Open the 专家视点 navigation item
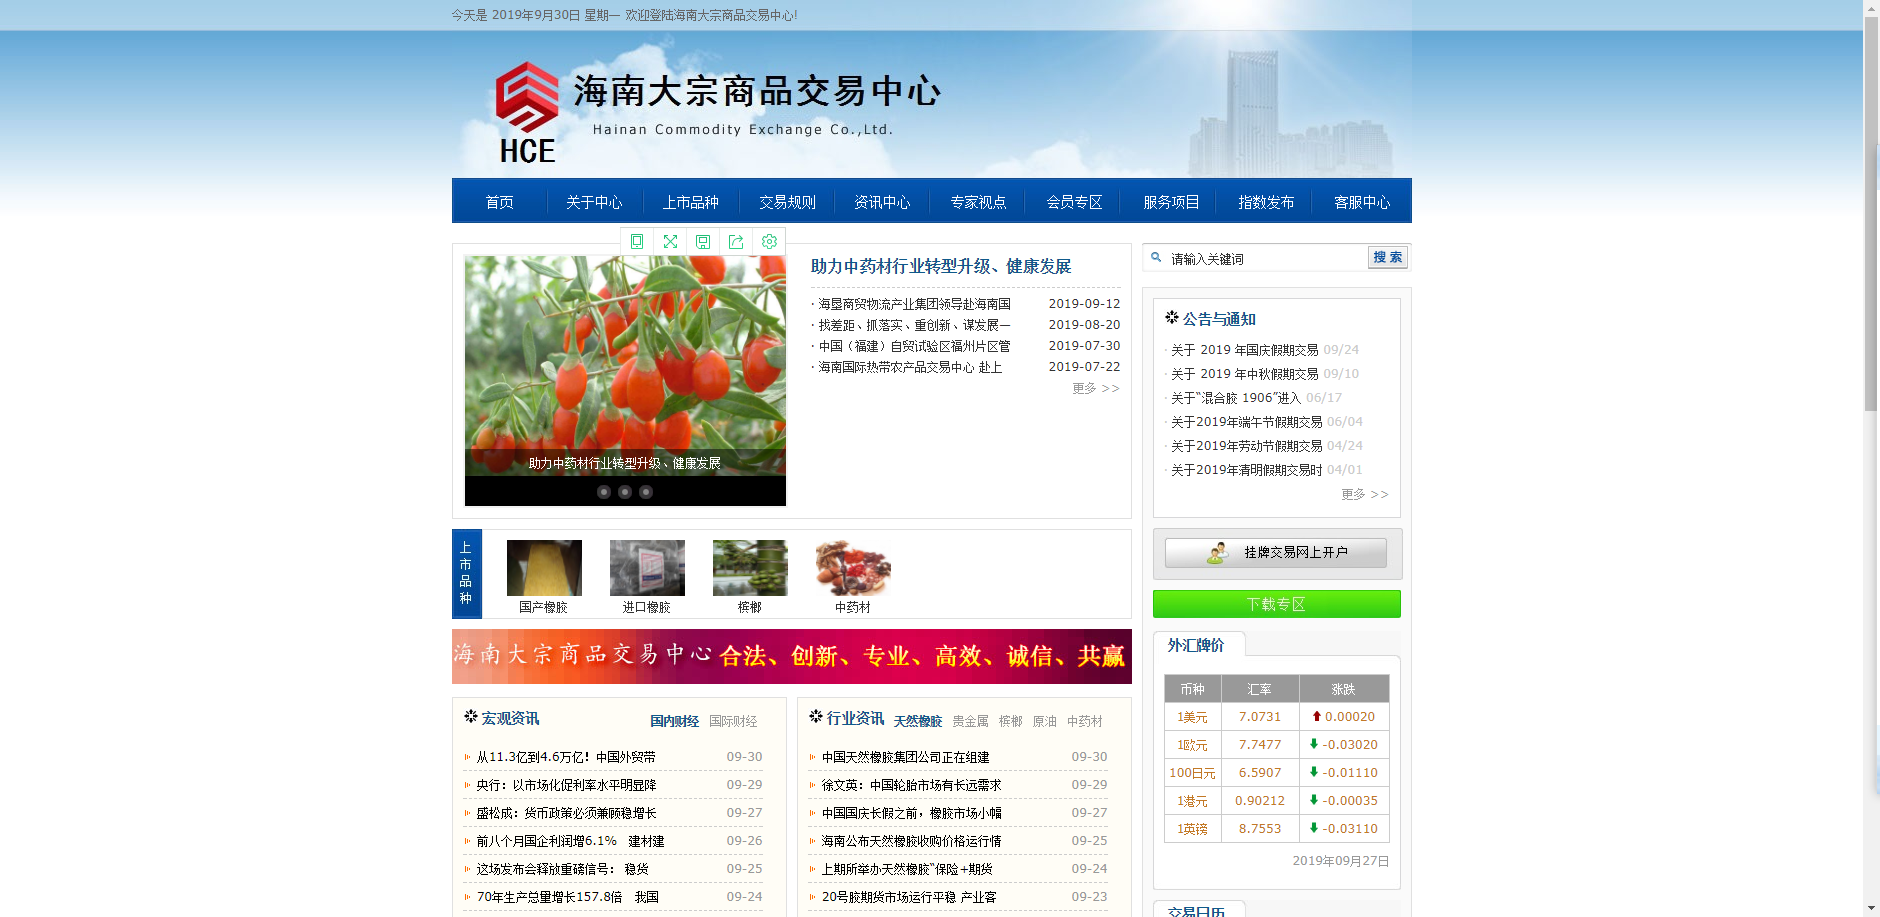This screenshot has height=917, width=1880. pyautogui.click(x=978, y=202)
